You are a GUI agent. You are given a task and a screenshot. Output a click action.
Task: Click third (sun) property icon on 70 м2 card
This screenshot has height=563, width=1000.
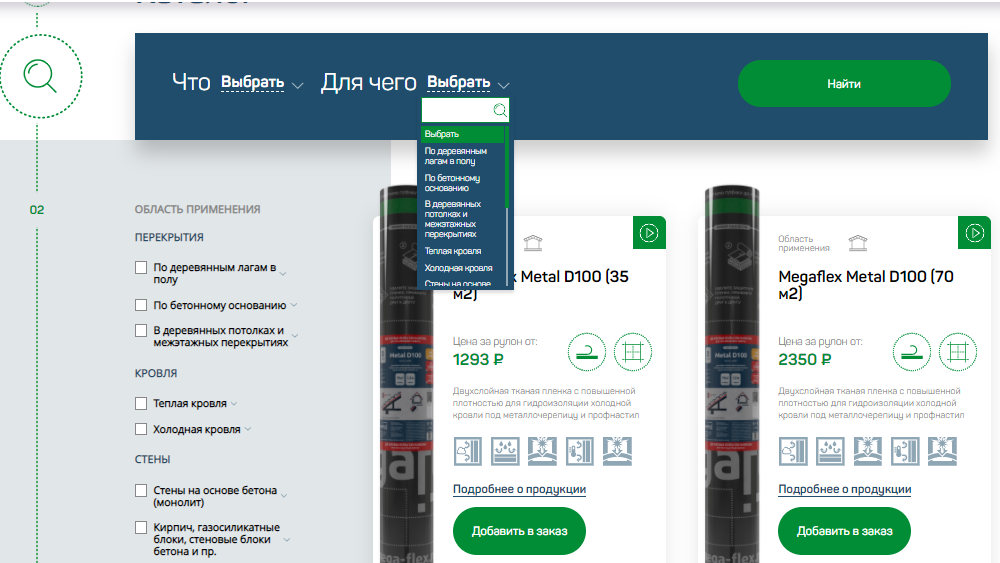(x=867, y=451)
